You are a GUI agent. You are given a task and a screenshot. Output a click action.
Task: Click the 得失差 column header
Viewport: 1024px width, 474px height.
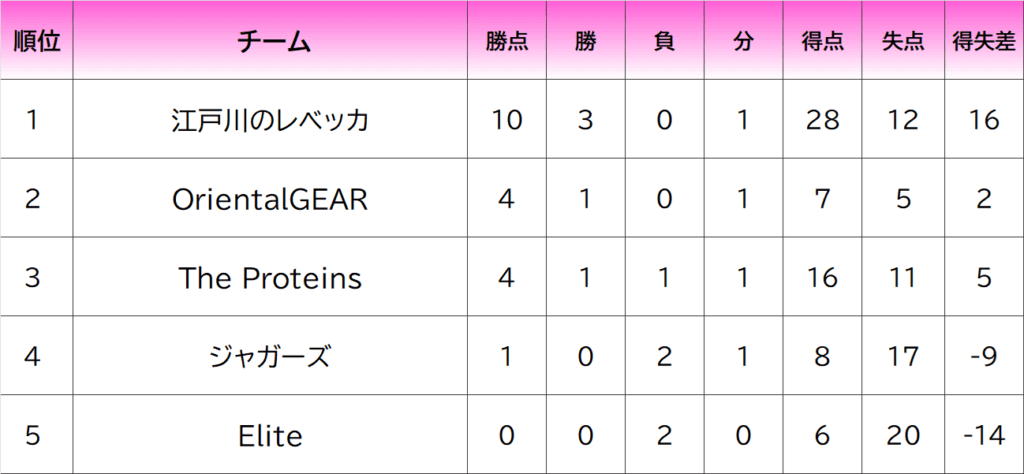(984, 42)
